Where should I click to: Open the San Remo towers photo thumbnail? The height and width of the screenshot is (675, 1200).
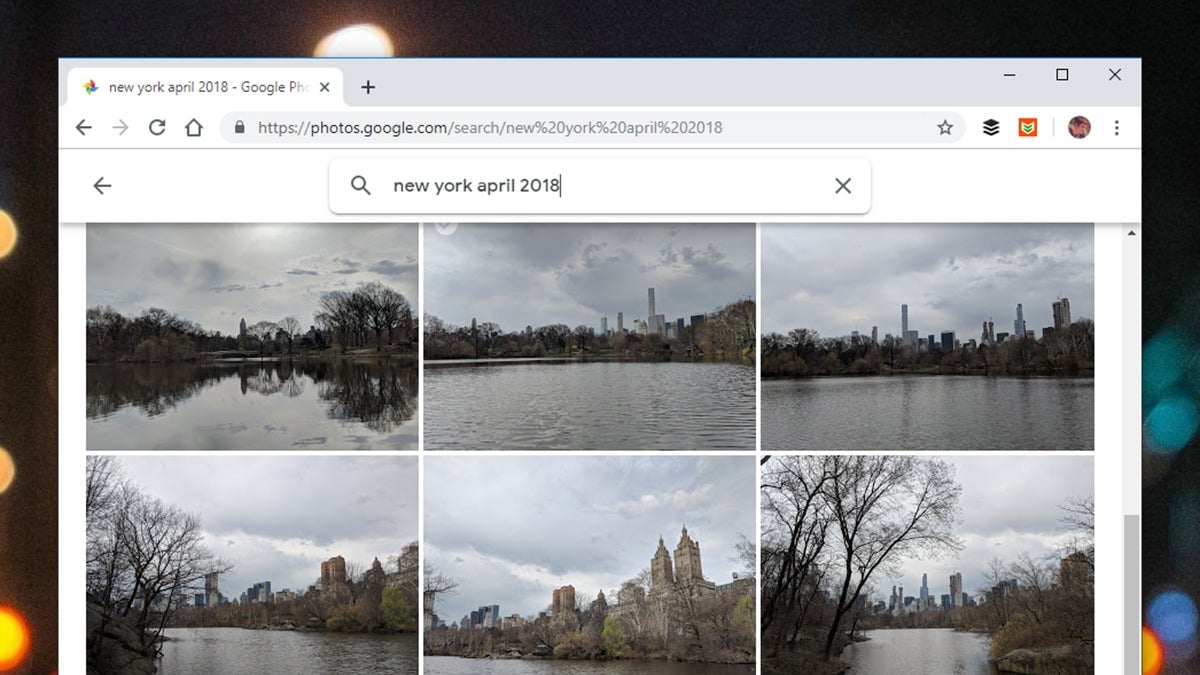[588, 565]
